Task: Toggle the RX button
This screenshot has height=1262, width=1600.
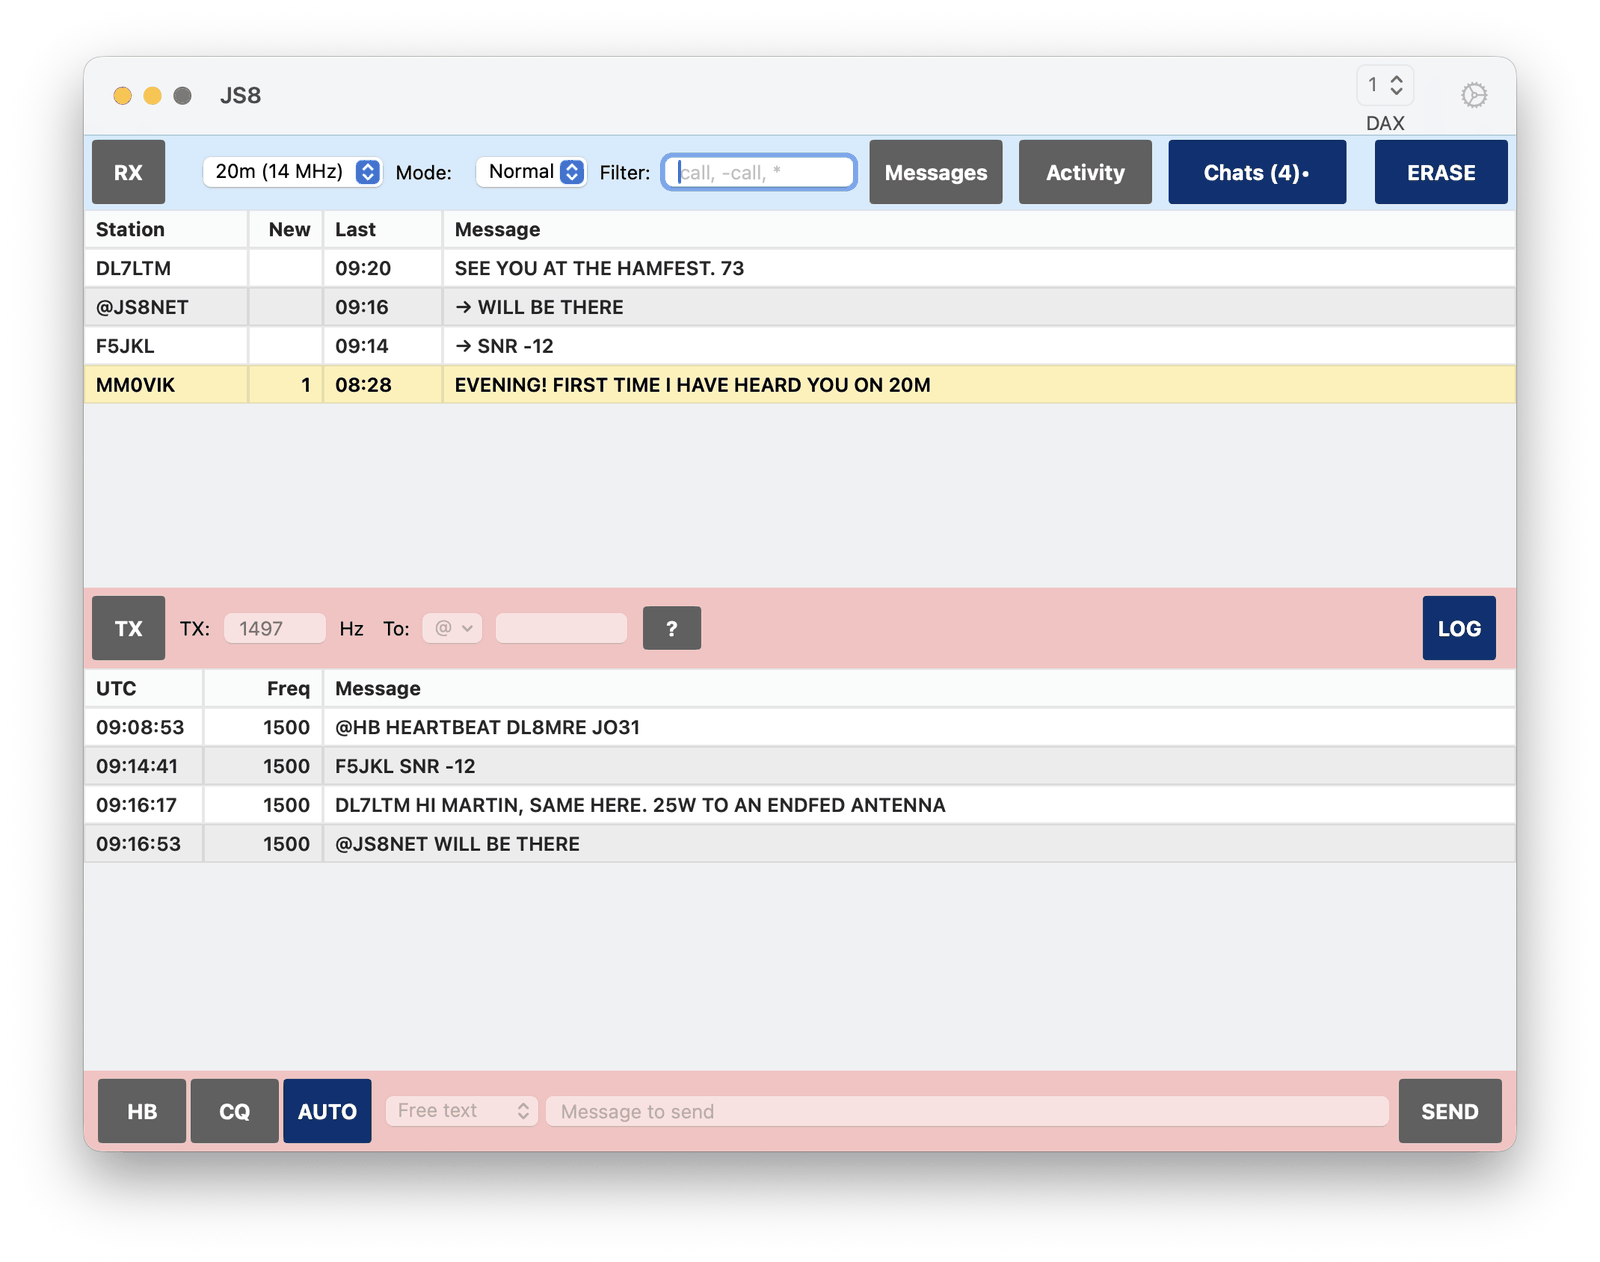Action: click(x=128, y=172)
